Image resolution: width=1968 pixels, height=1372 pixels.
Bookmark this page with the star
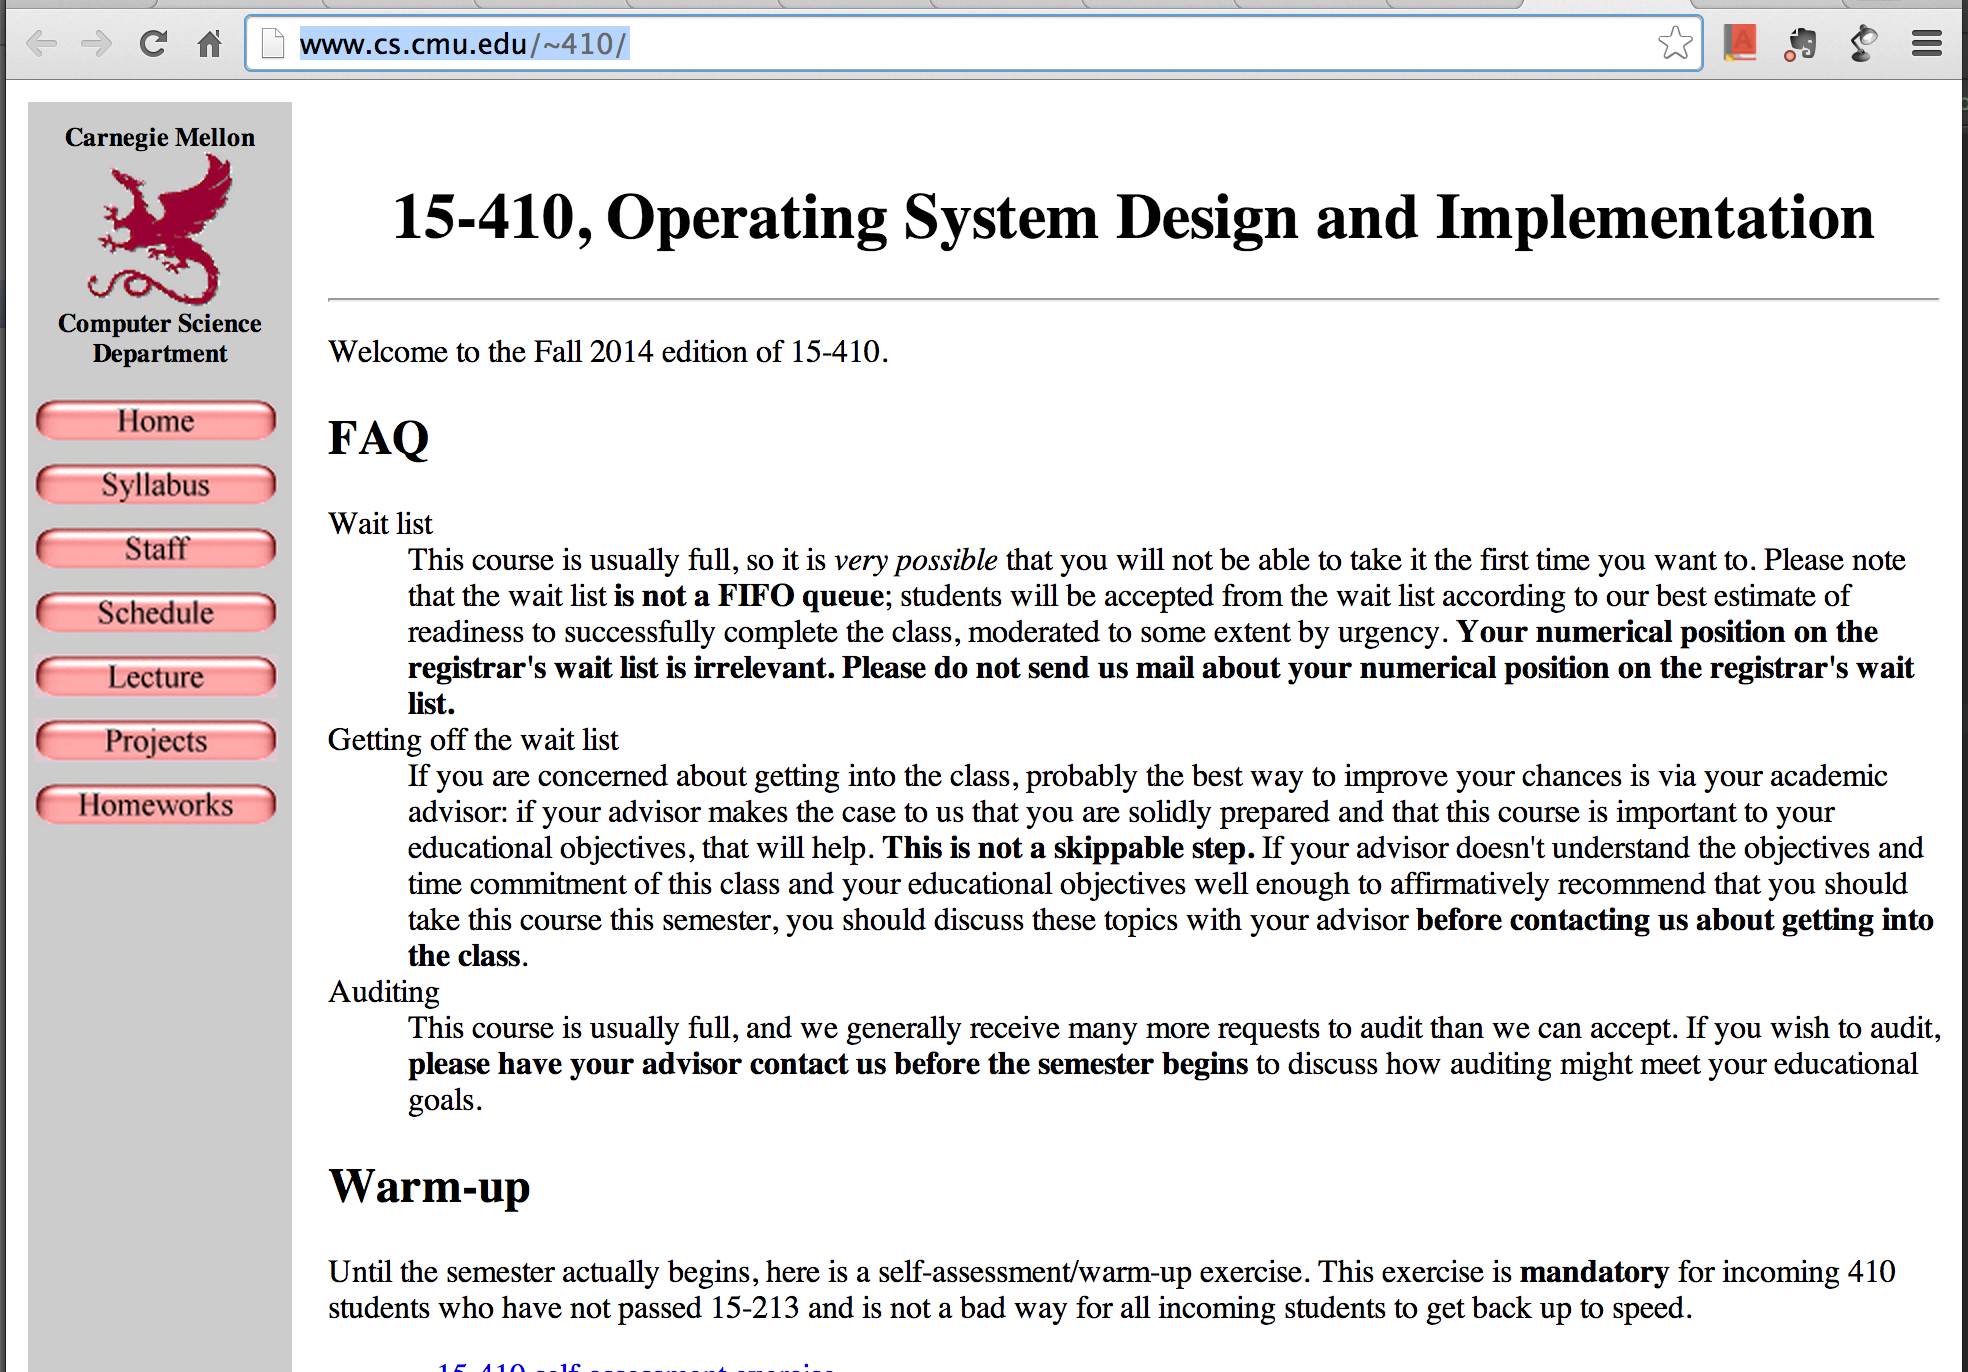point(1675,44)
